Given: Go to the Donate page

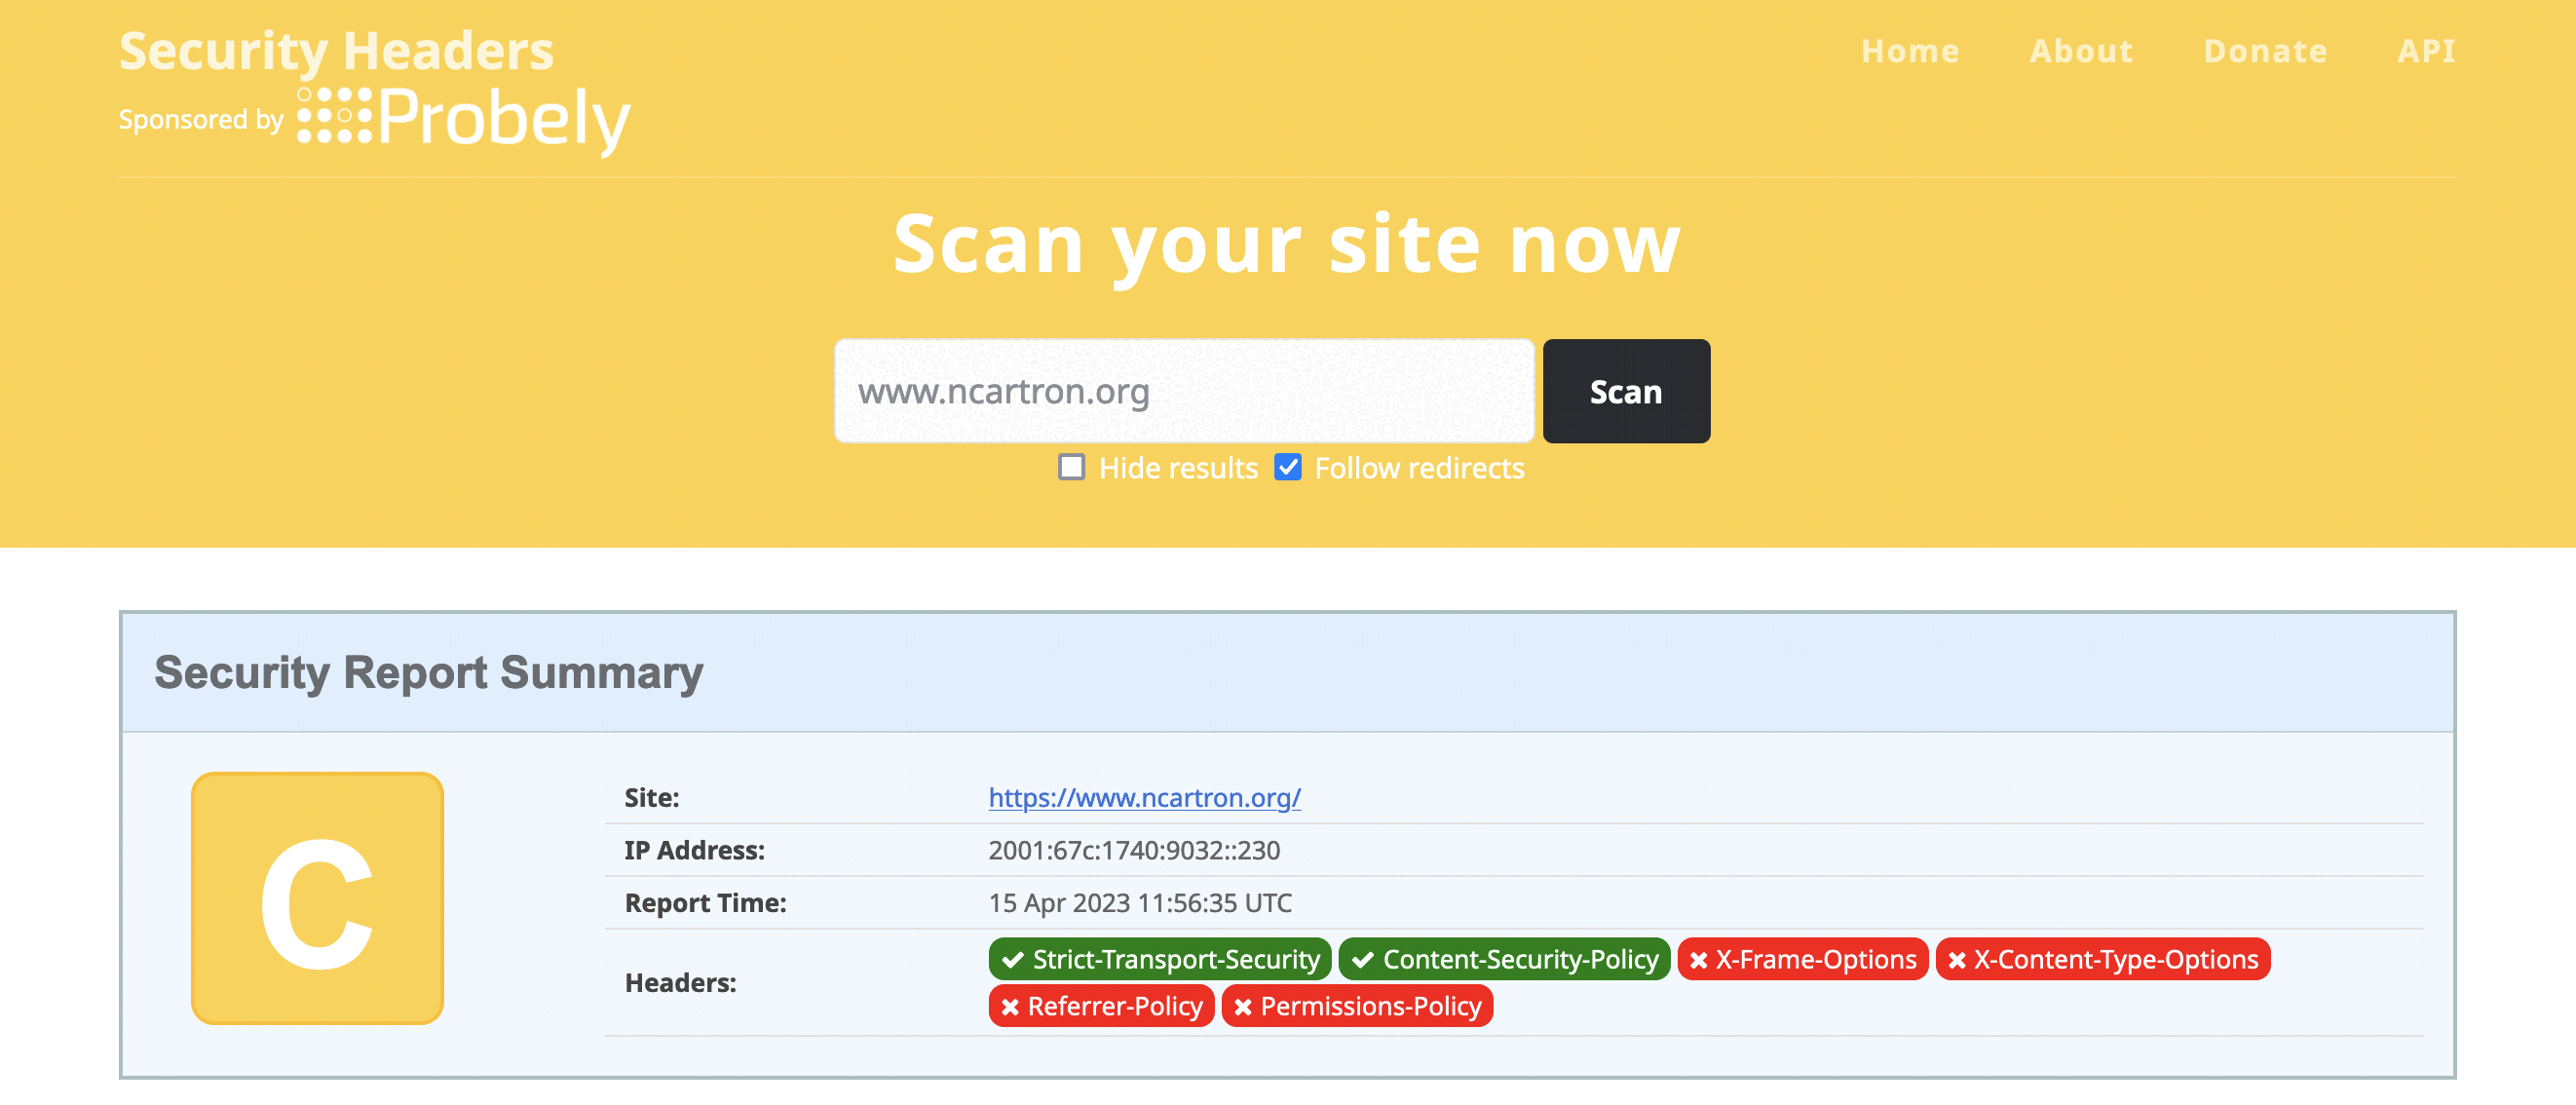Looking at the screenshot, I should [x=2265, y=51].
